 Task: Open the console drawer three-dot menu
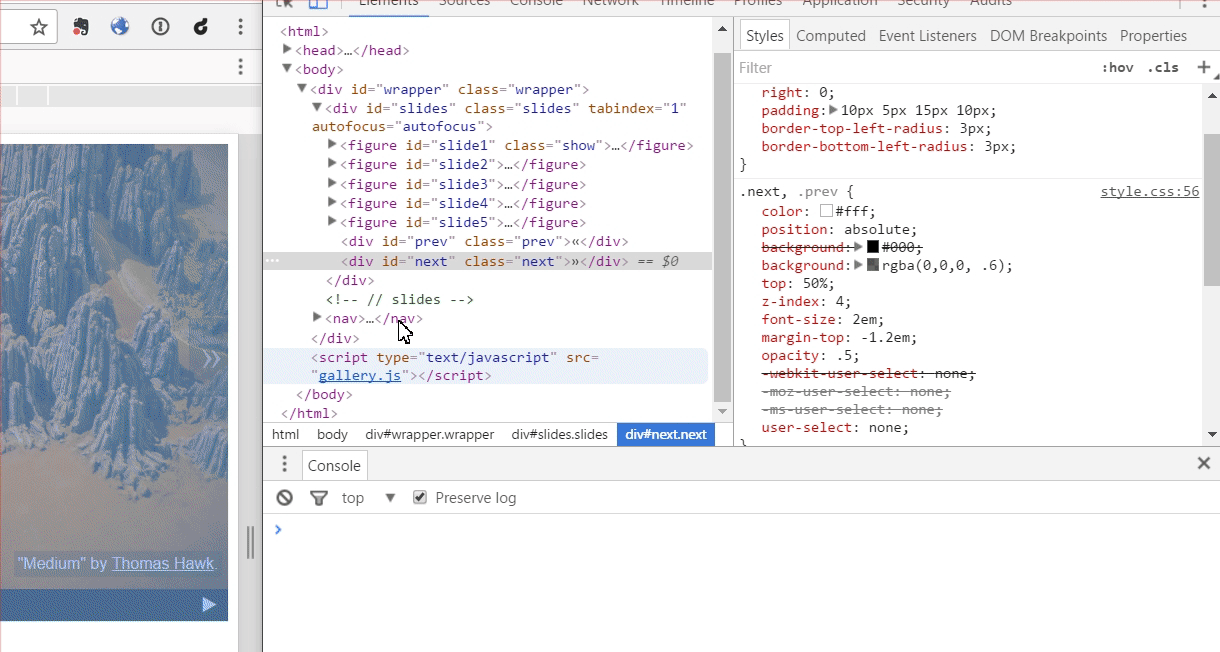click(284, 464)
